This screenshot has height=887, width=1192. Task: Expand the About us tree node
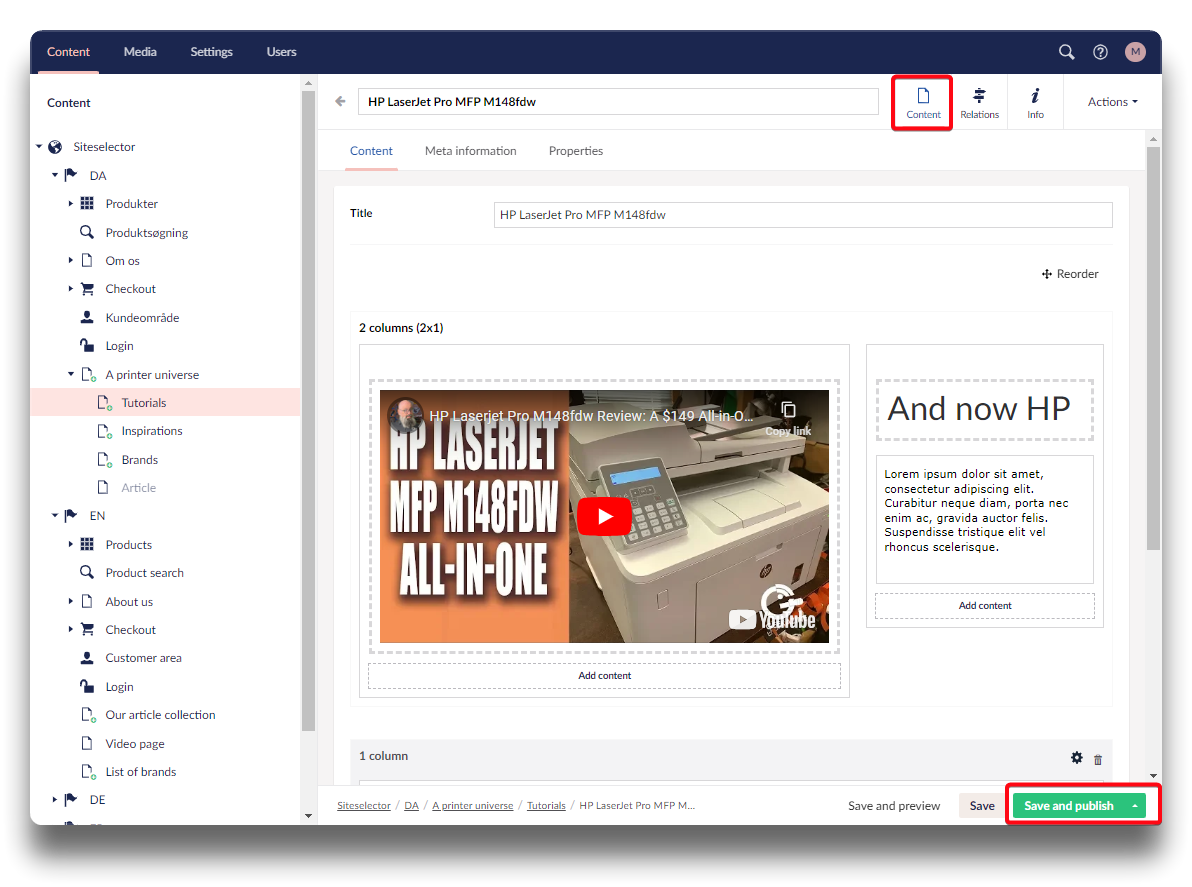click(x=71, y=601)
